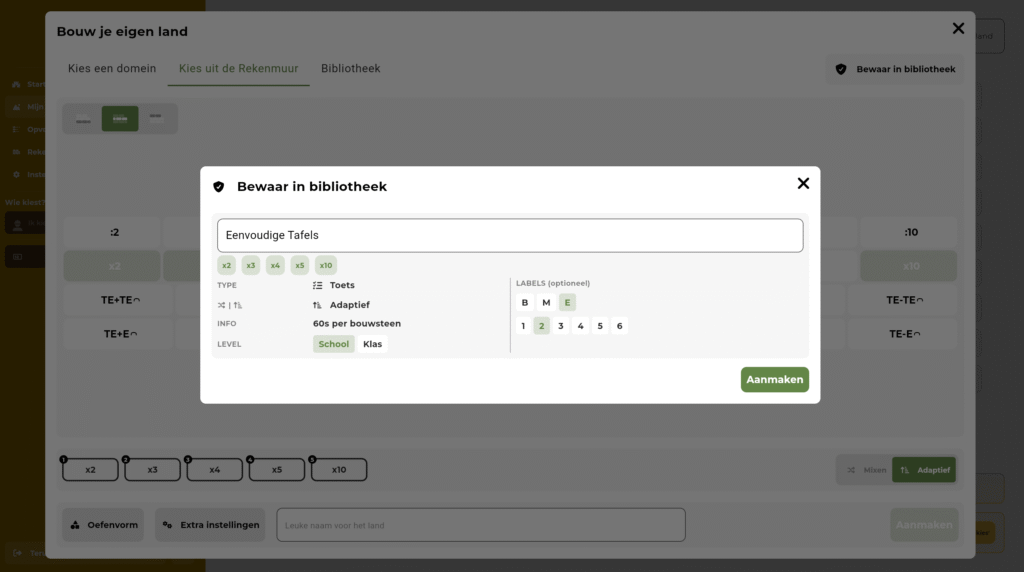Image resolution: width=1024 pixels, height=572 pixels.
Task: Click the library name input field
Action: pos(510,235)
